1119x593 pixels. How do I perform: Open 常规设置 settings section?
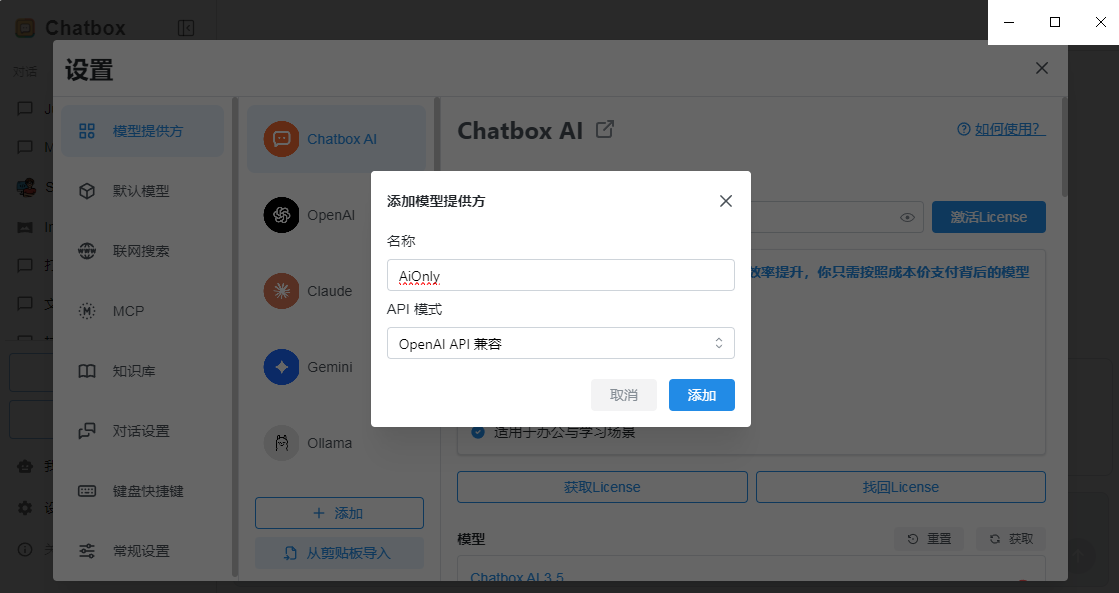pos(143,551)
